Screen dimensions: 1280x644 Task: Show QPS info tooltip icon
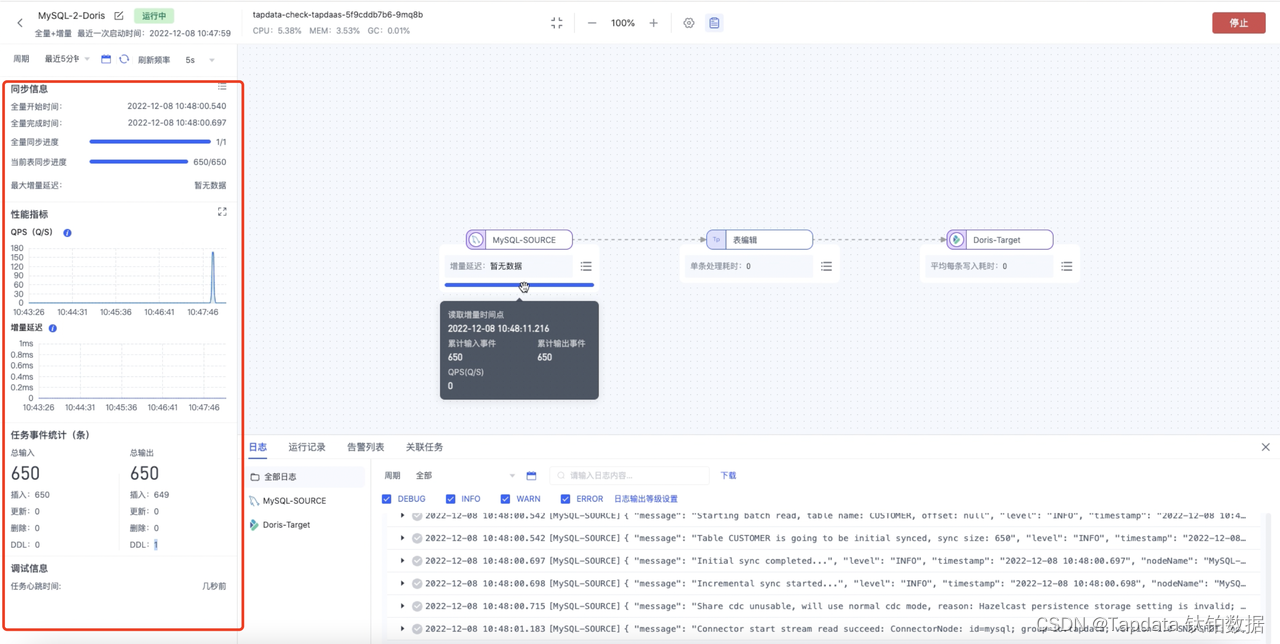pos(67,232)
